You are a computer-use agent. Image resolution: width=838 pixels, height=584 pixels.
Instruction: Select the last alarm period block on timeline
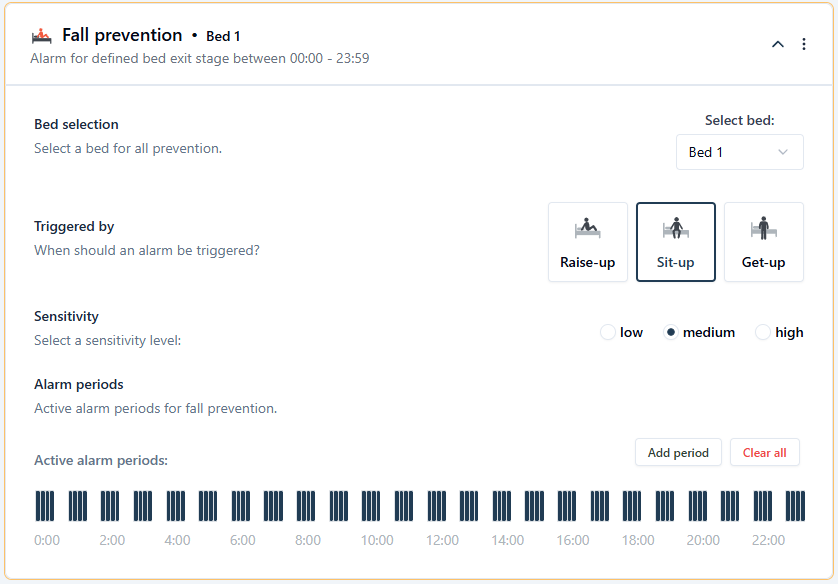point(796,505)
